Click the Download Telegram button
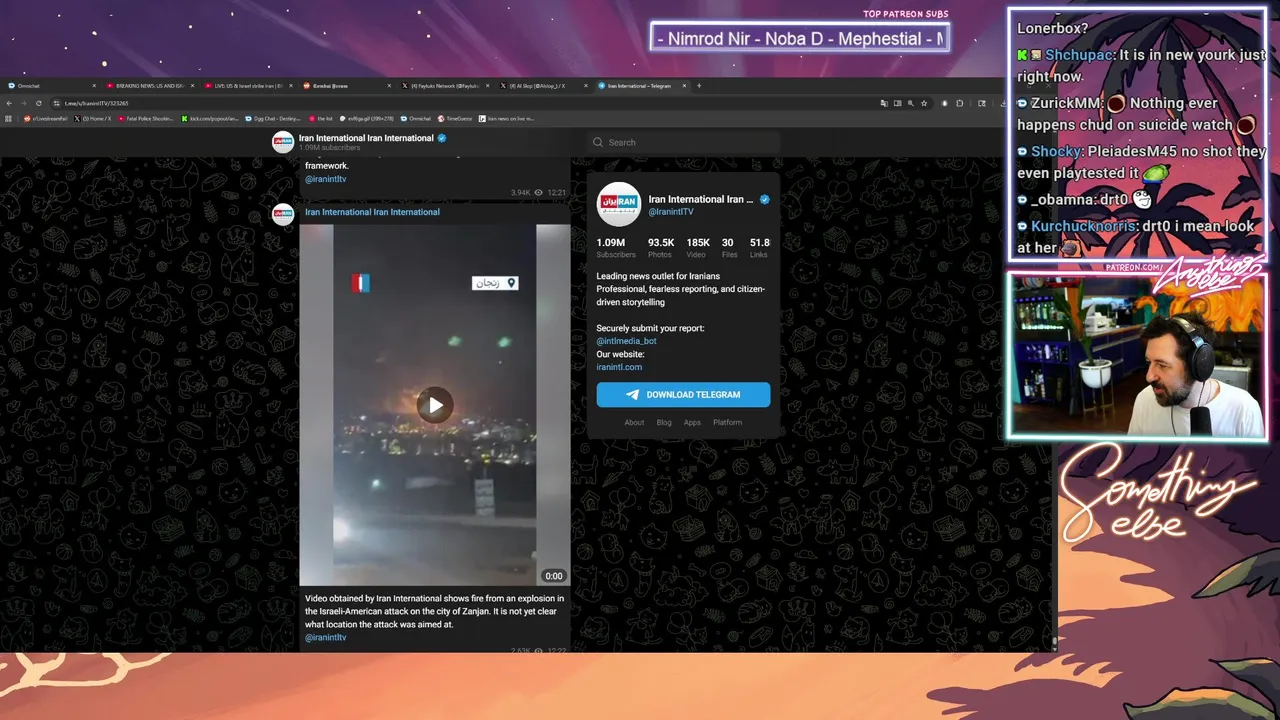 coord(683,395)
